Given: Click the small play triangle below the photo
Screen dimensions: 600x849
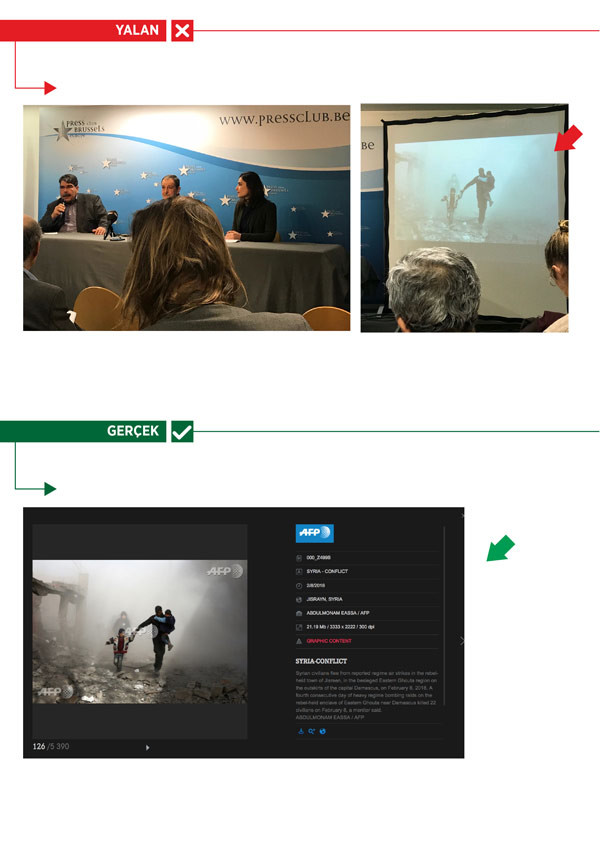Looking at the screenshot, I should click(148, 747).
